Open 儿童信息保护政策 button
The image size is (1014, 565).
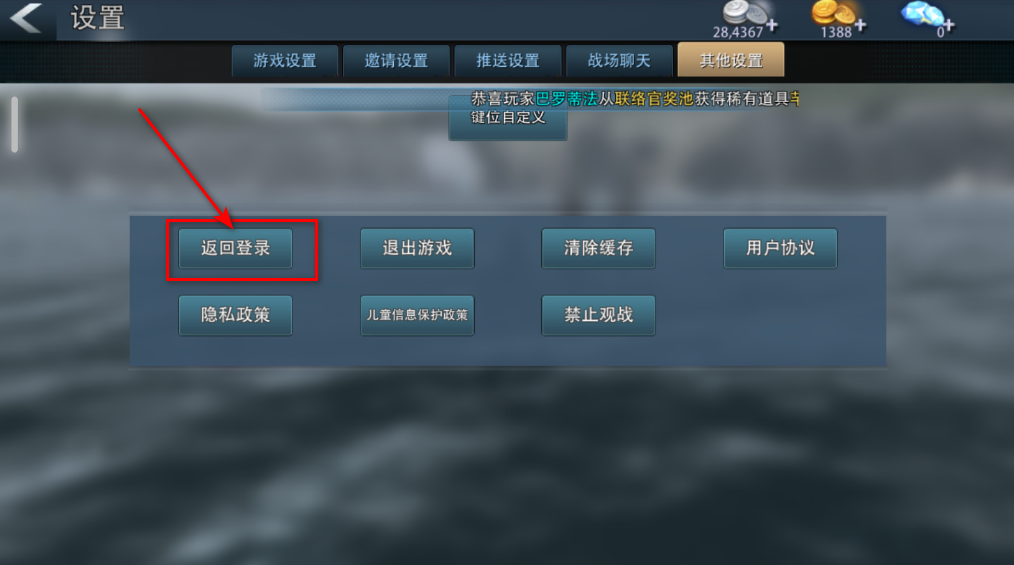(417, 315)
